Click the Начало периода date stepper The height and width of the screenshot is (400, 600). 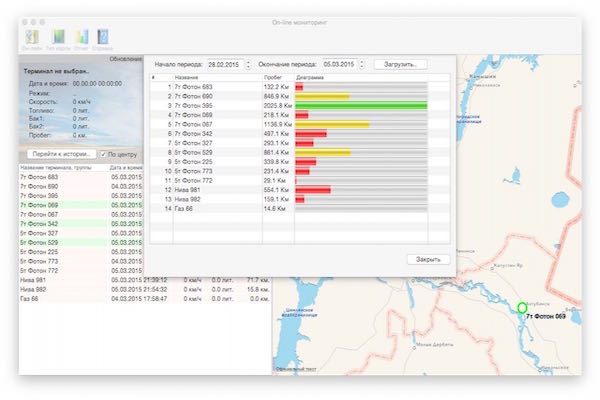pos(247,65)
